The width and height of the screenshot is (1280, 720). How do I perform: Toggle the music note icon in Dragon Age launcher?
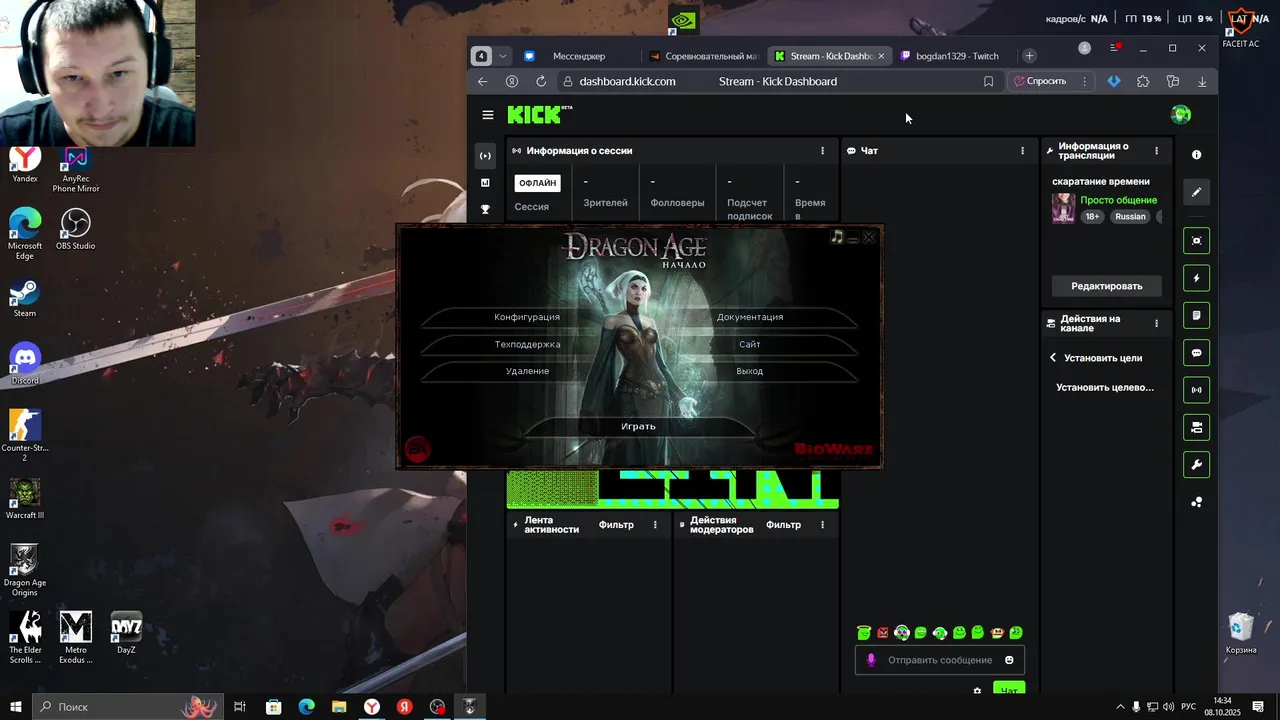[x=837, y=237]
